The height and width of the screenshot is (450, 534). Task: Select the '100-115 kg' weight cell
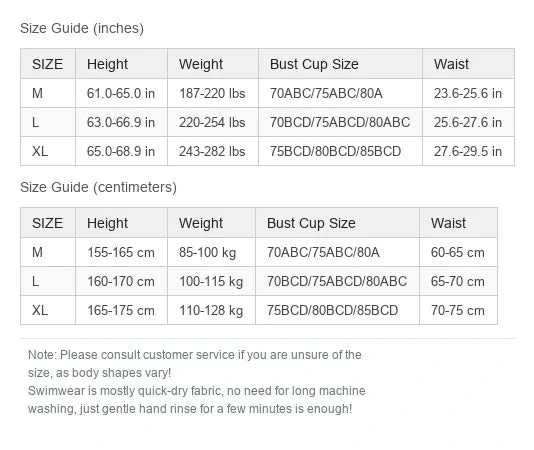click(x=211, y=281)
